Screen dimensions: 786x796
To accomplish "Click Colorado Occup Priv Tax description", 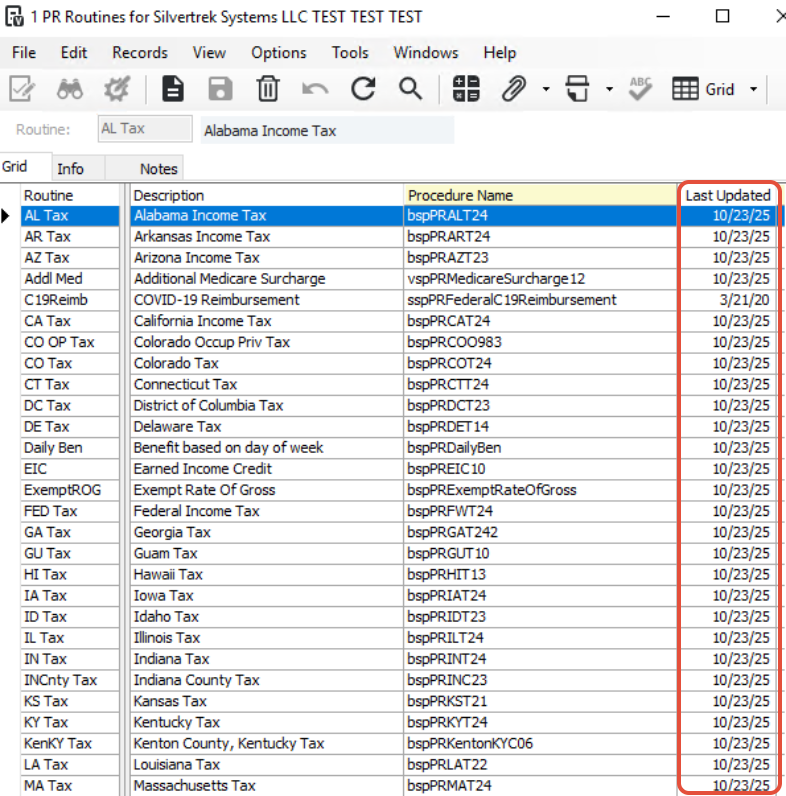I will (x=267, y=342).
